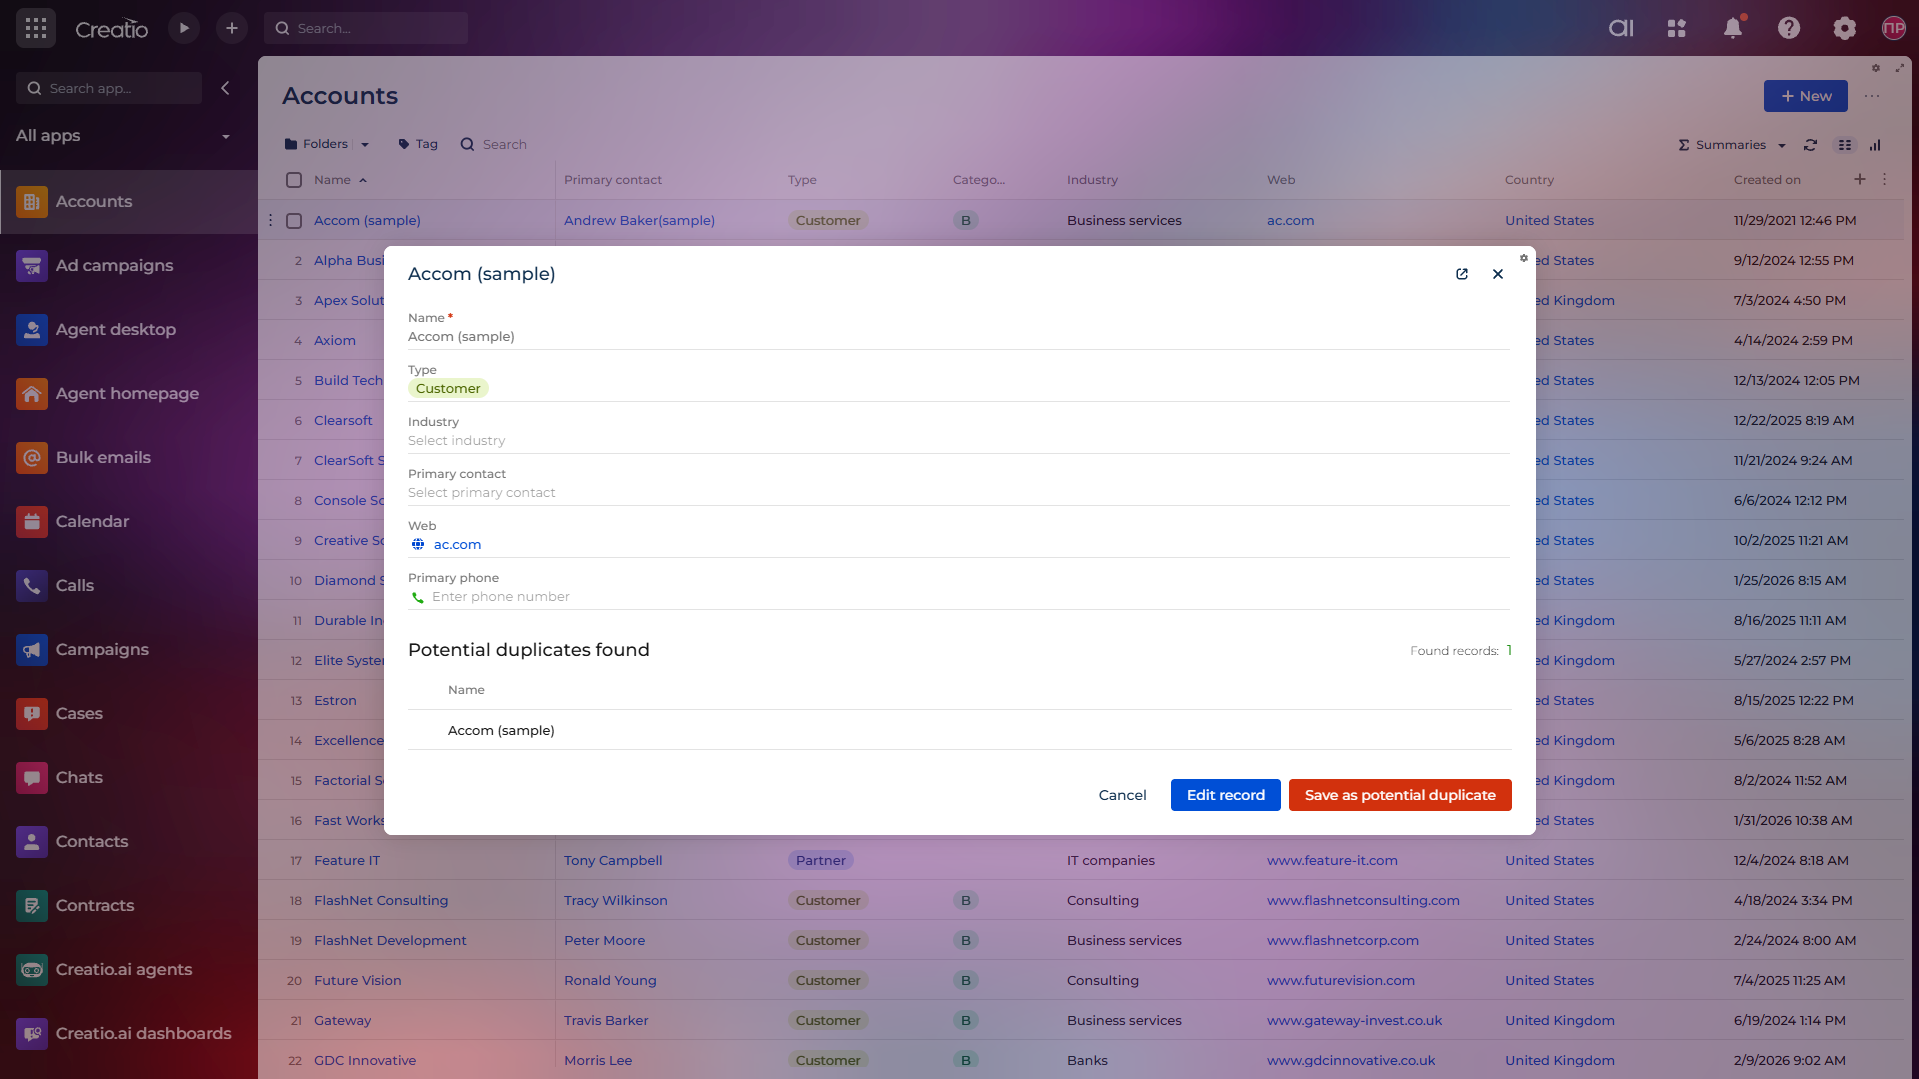The image size is (1919, 1079).
Task: Refresh the accounts list
Action: click(x=1810, y=145)
